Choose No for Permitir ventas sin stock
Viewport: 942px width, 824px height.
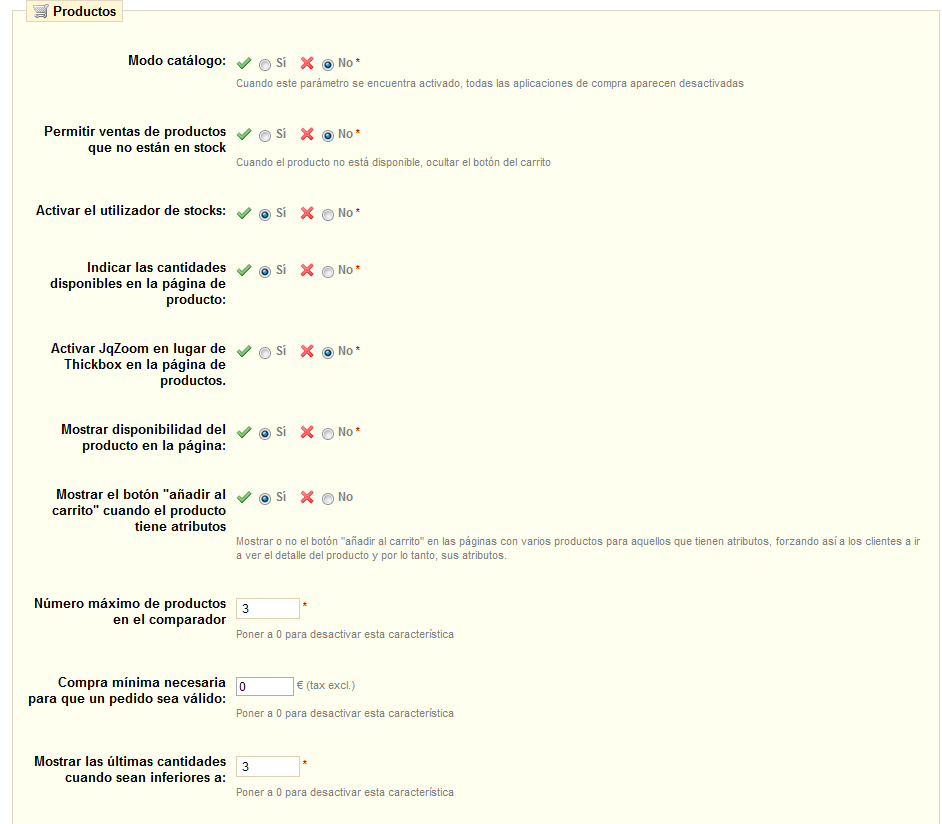pyautogui.click(x=327, y=136)
